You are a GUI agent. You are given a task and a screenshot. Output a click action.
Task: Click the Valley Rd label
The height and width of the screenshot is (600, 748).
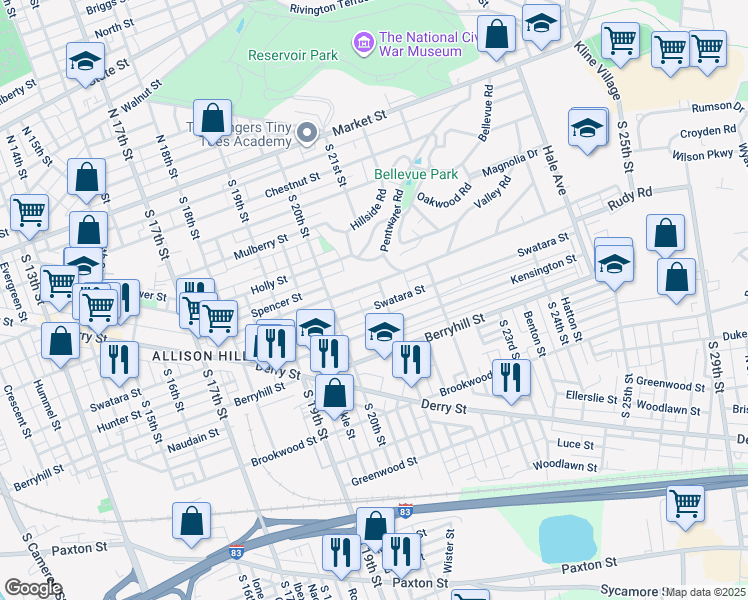(x=492, y=192)
